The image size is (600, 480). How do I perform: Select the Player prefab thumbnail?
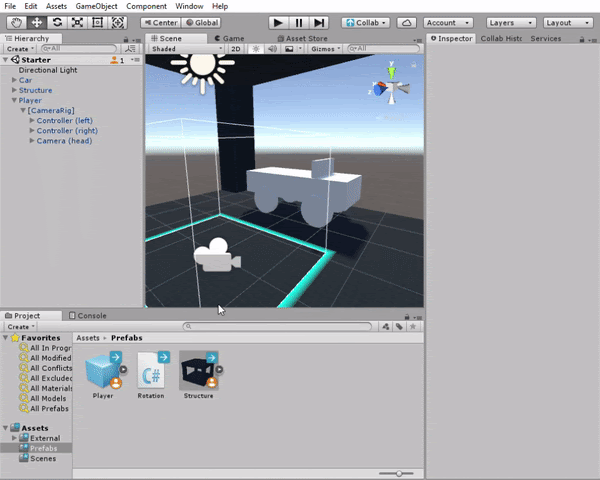click(x=103, y=371)
